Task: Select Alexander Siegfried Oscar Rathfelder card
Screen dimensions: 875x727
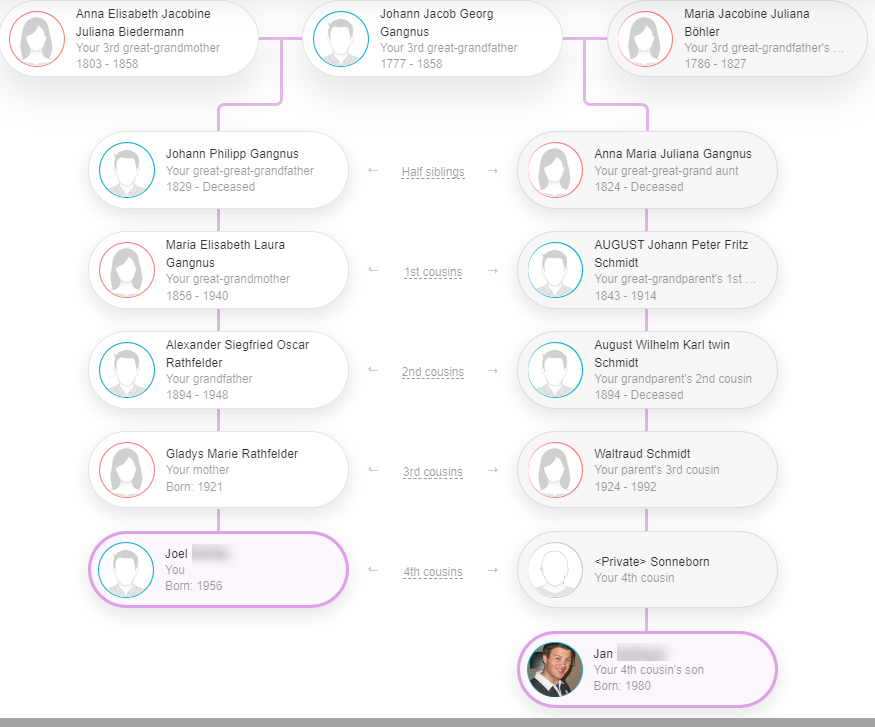Action: click(218, 370)
